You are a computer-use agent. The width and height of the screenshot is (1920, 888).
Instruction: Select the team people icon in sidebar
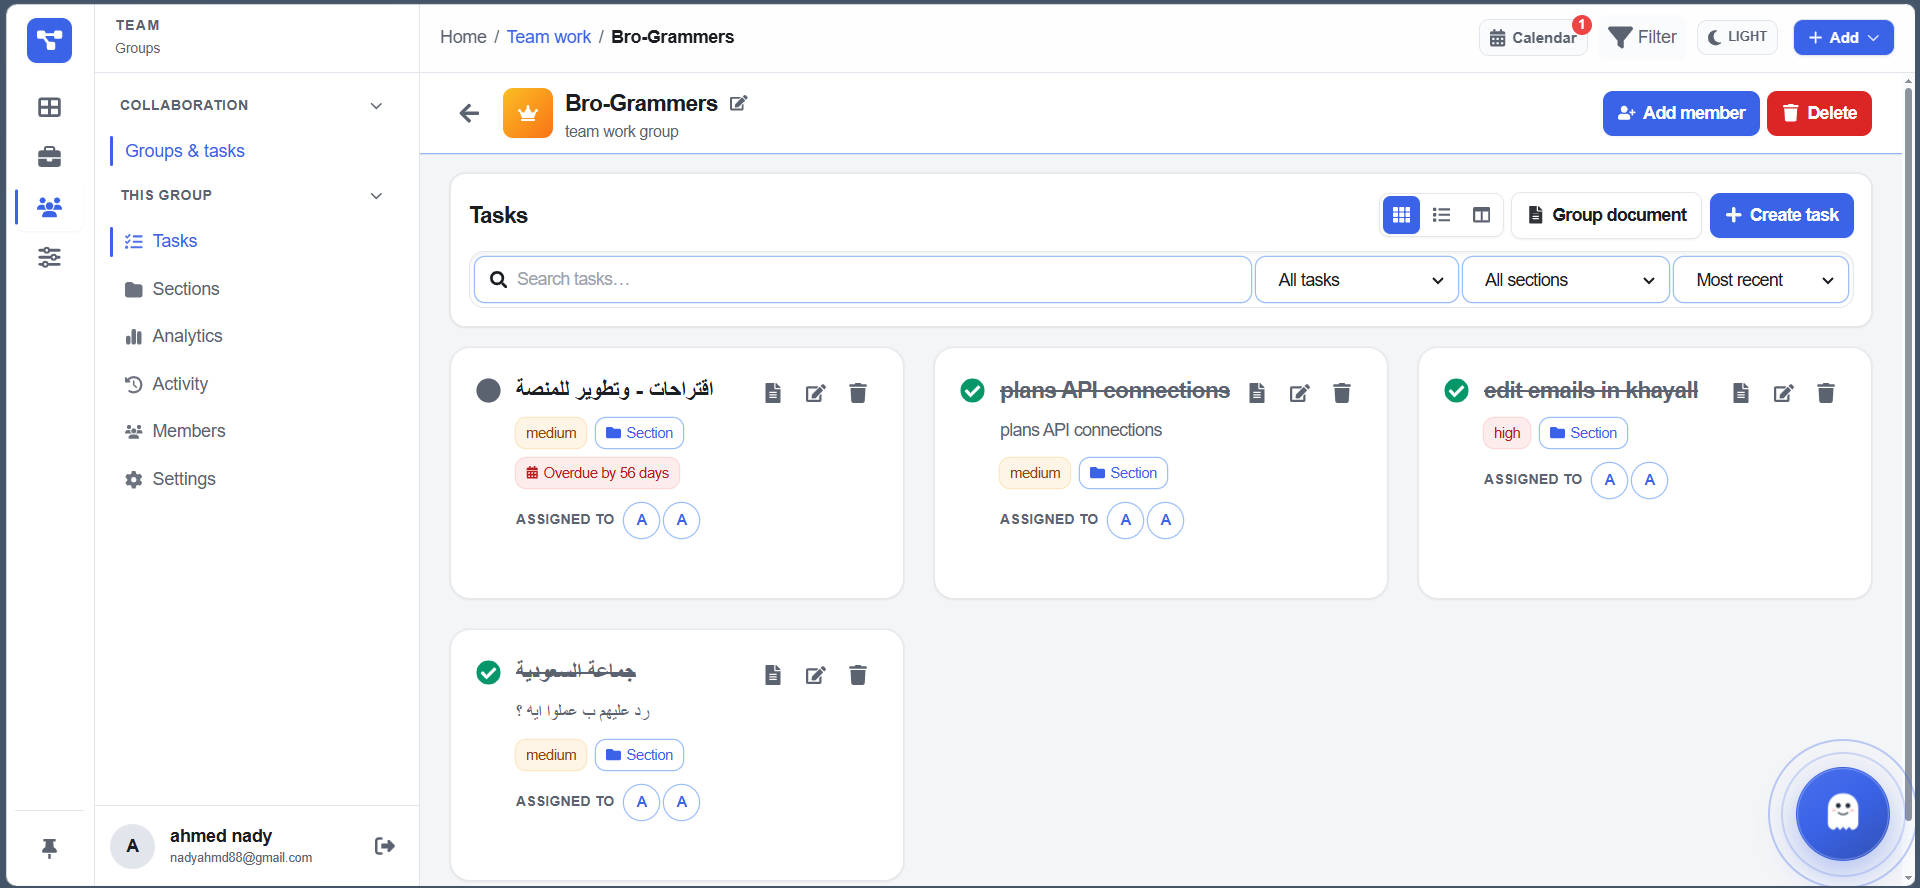pyautogui.click(x=49, y=207)
